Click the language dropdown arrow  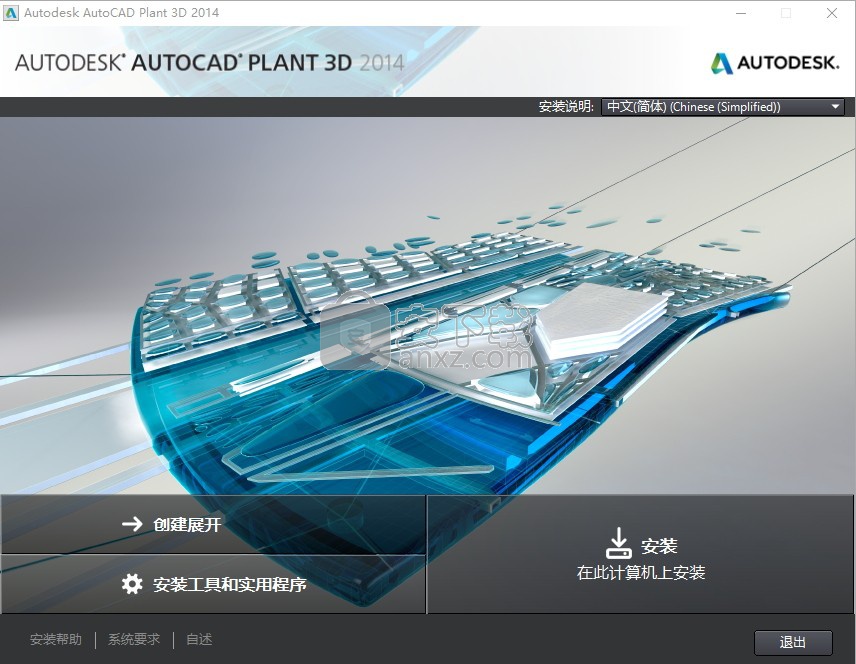pyautogui.click(x=835, y=106)
